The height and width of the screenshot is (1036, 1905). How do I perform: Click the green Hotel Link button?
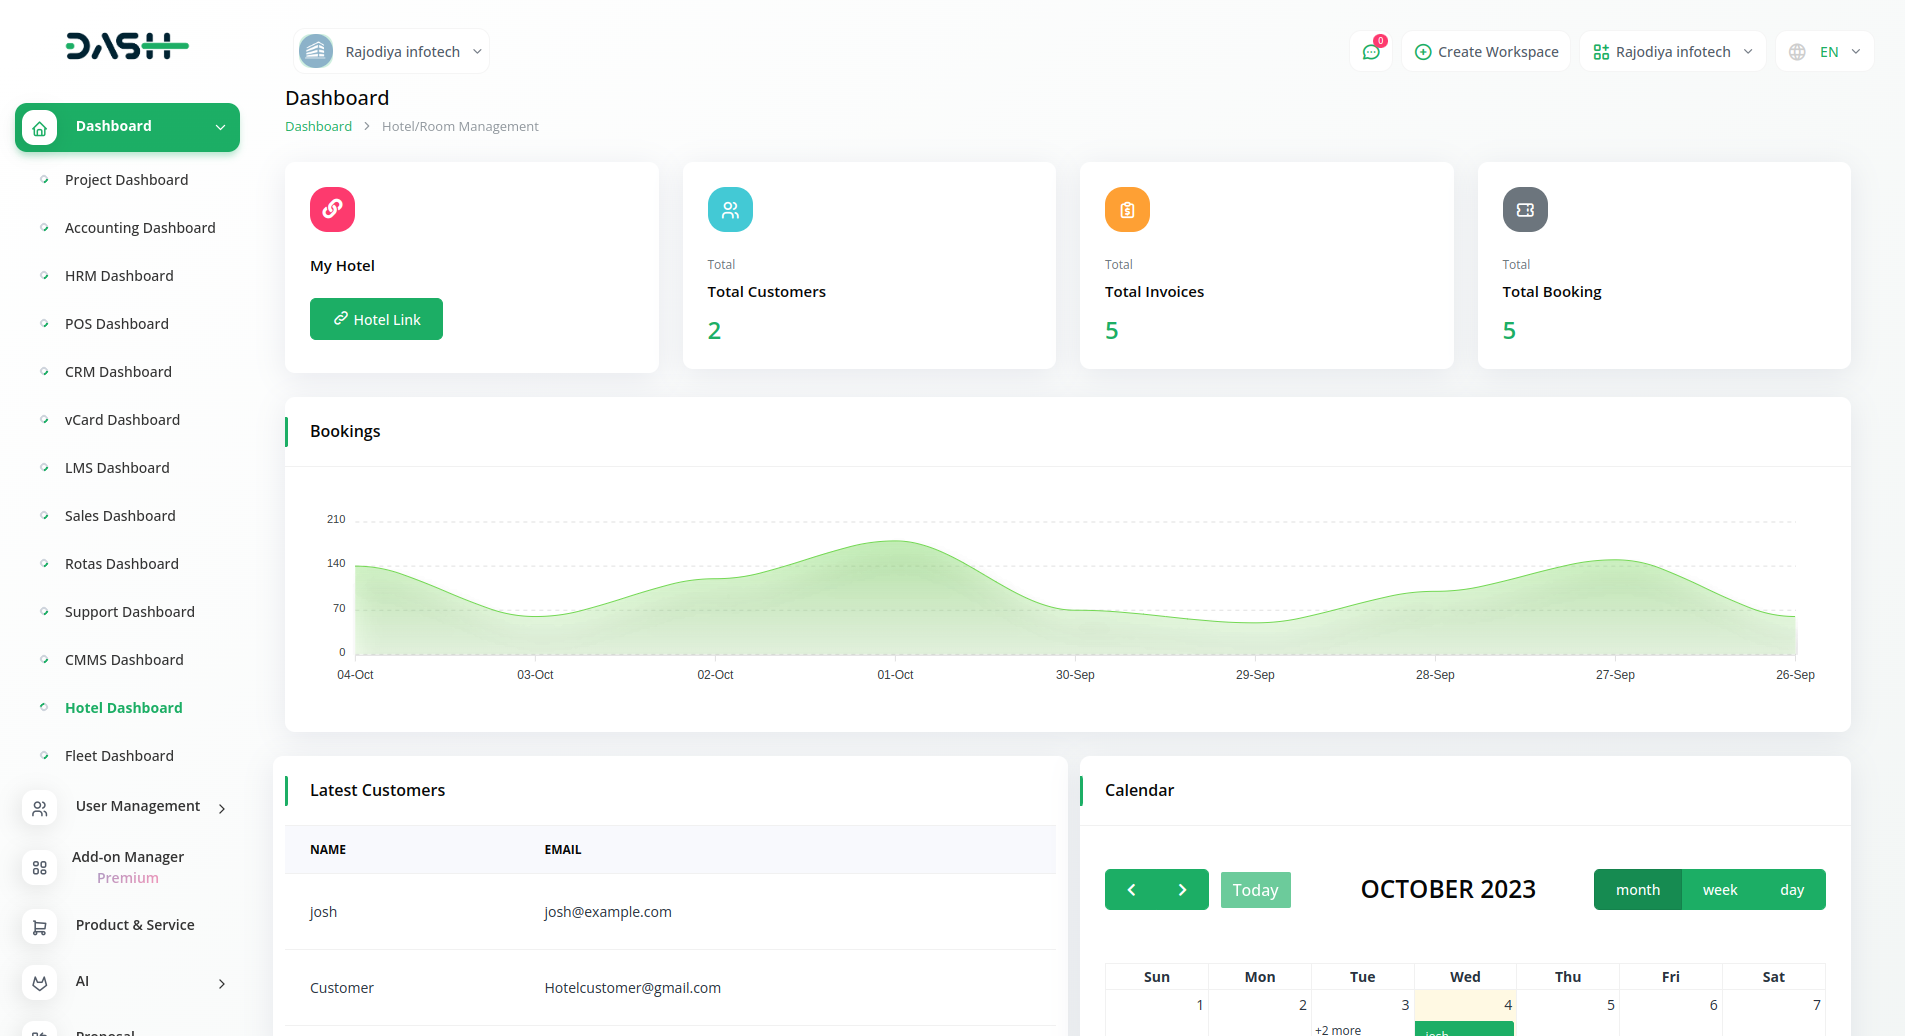pyautogui.click(x=376, y=319)
